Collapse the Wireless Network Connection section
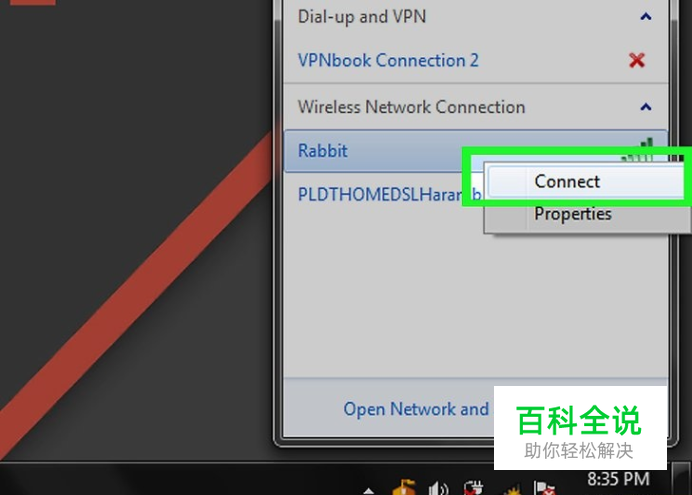Image resolution: width=692 pixels, height=495 pixels. [x=646, y=107]
